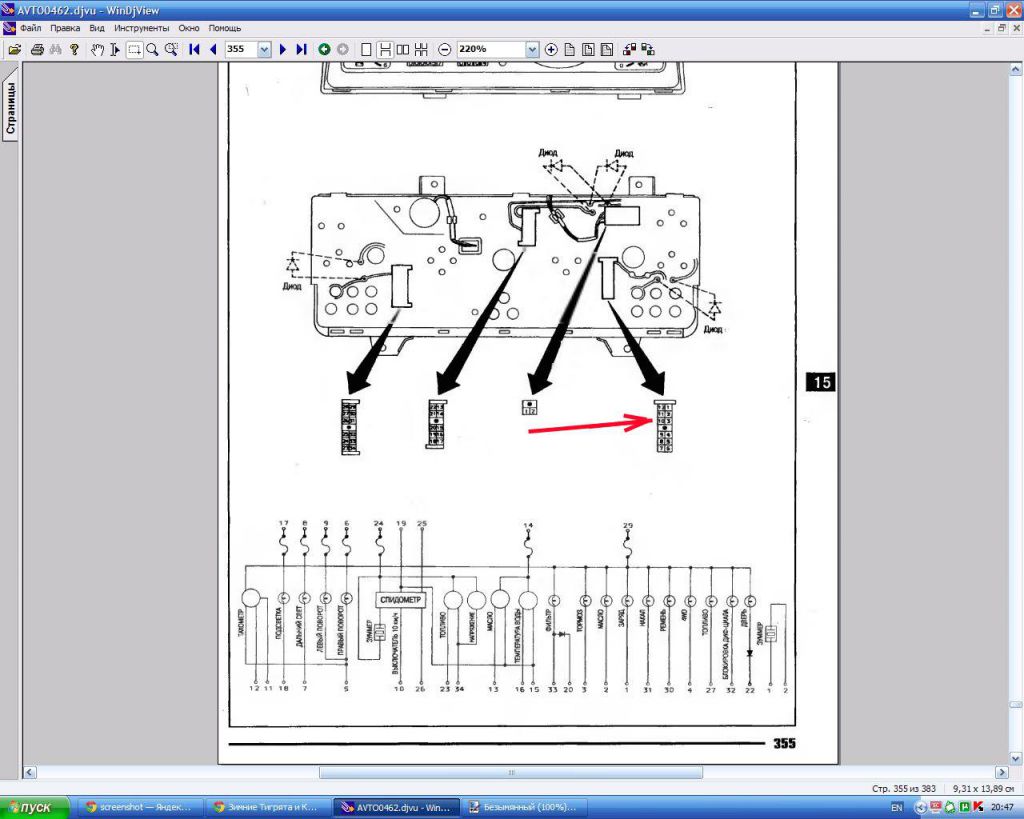Click the Print icon in toolbar

[37, 49]
